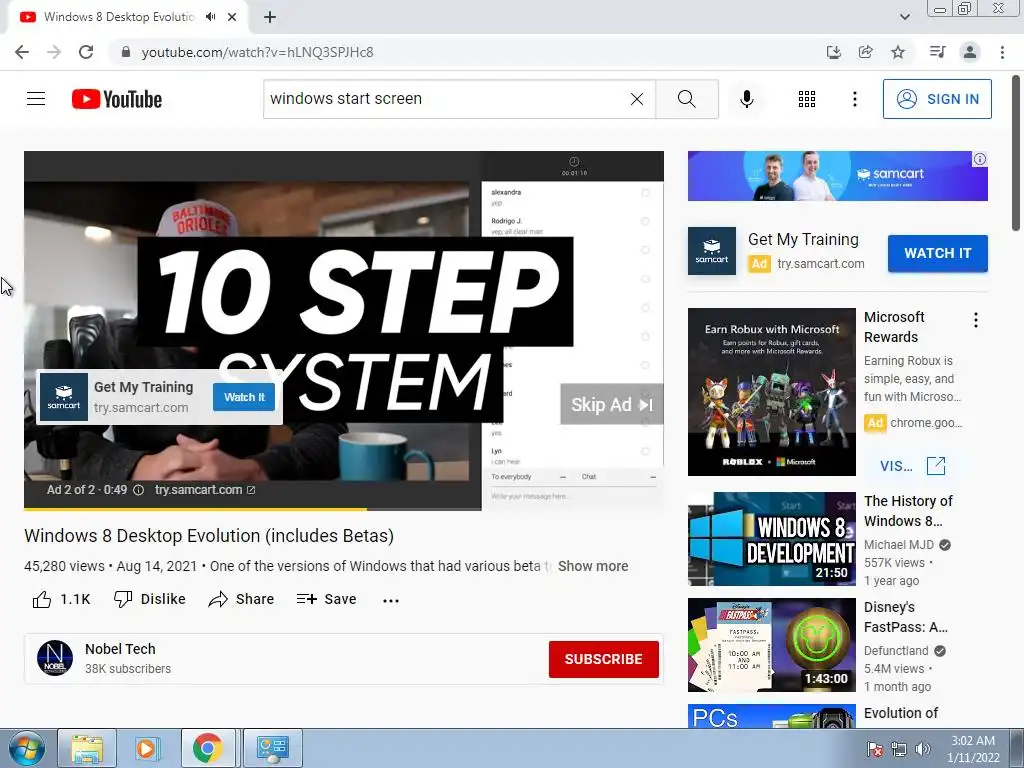Open system volume speaker in tray

pos(923,748)
